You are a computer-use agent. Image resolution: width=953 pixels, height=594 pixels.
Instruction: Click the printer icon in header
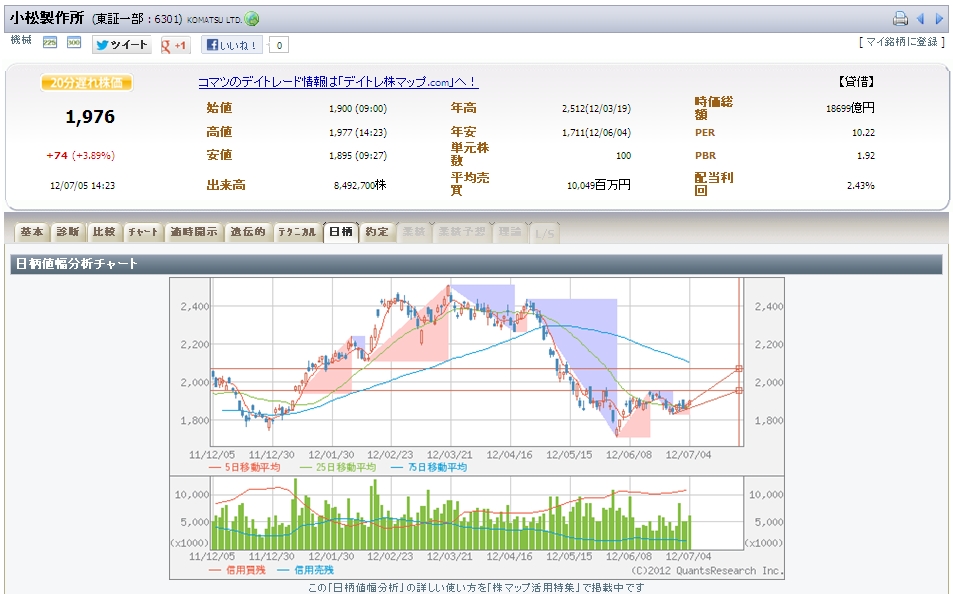tap(900, 19)
